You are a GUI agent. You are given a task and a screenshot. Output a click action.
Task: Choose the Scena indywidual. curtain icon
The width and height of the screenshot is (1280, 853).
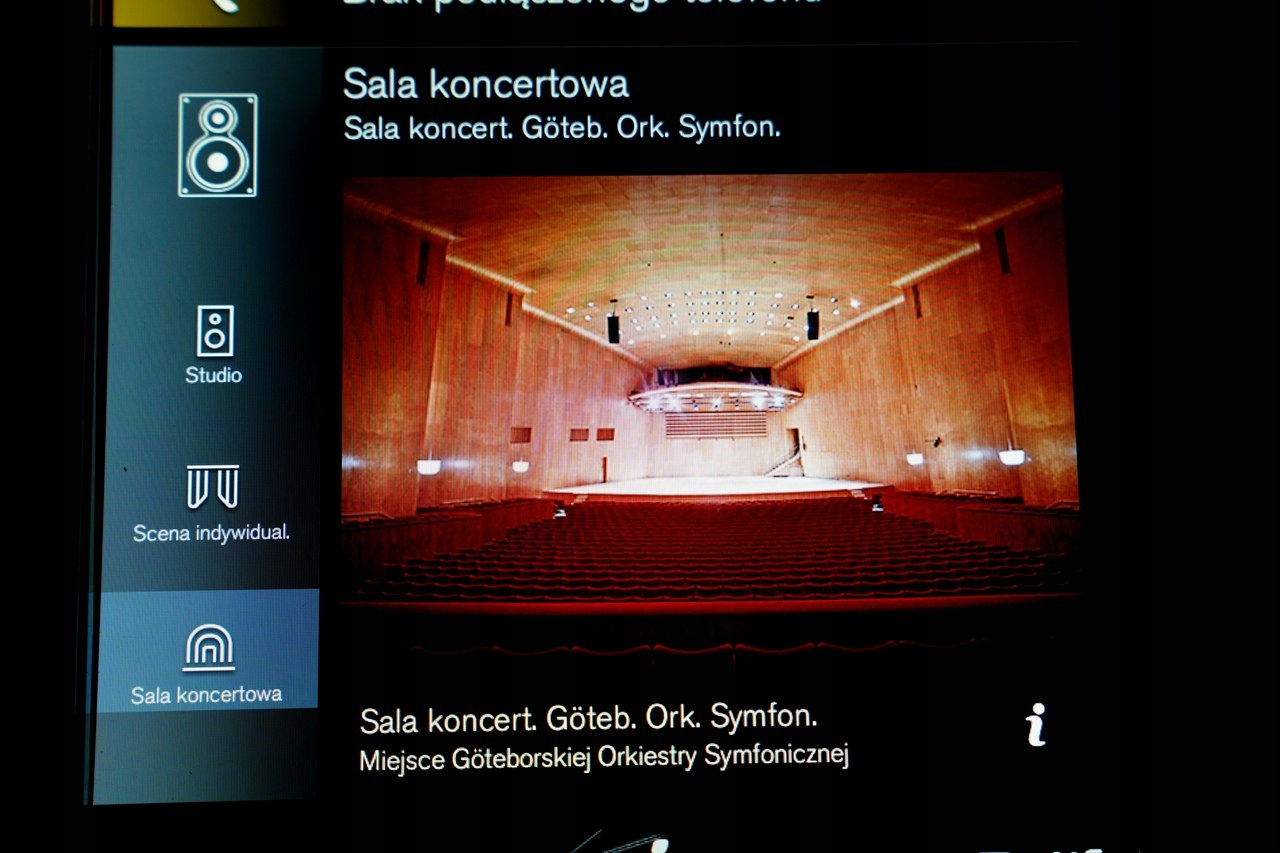tap(213, 486)
